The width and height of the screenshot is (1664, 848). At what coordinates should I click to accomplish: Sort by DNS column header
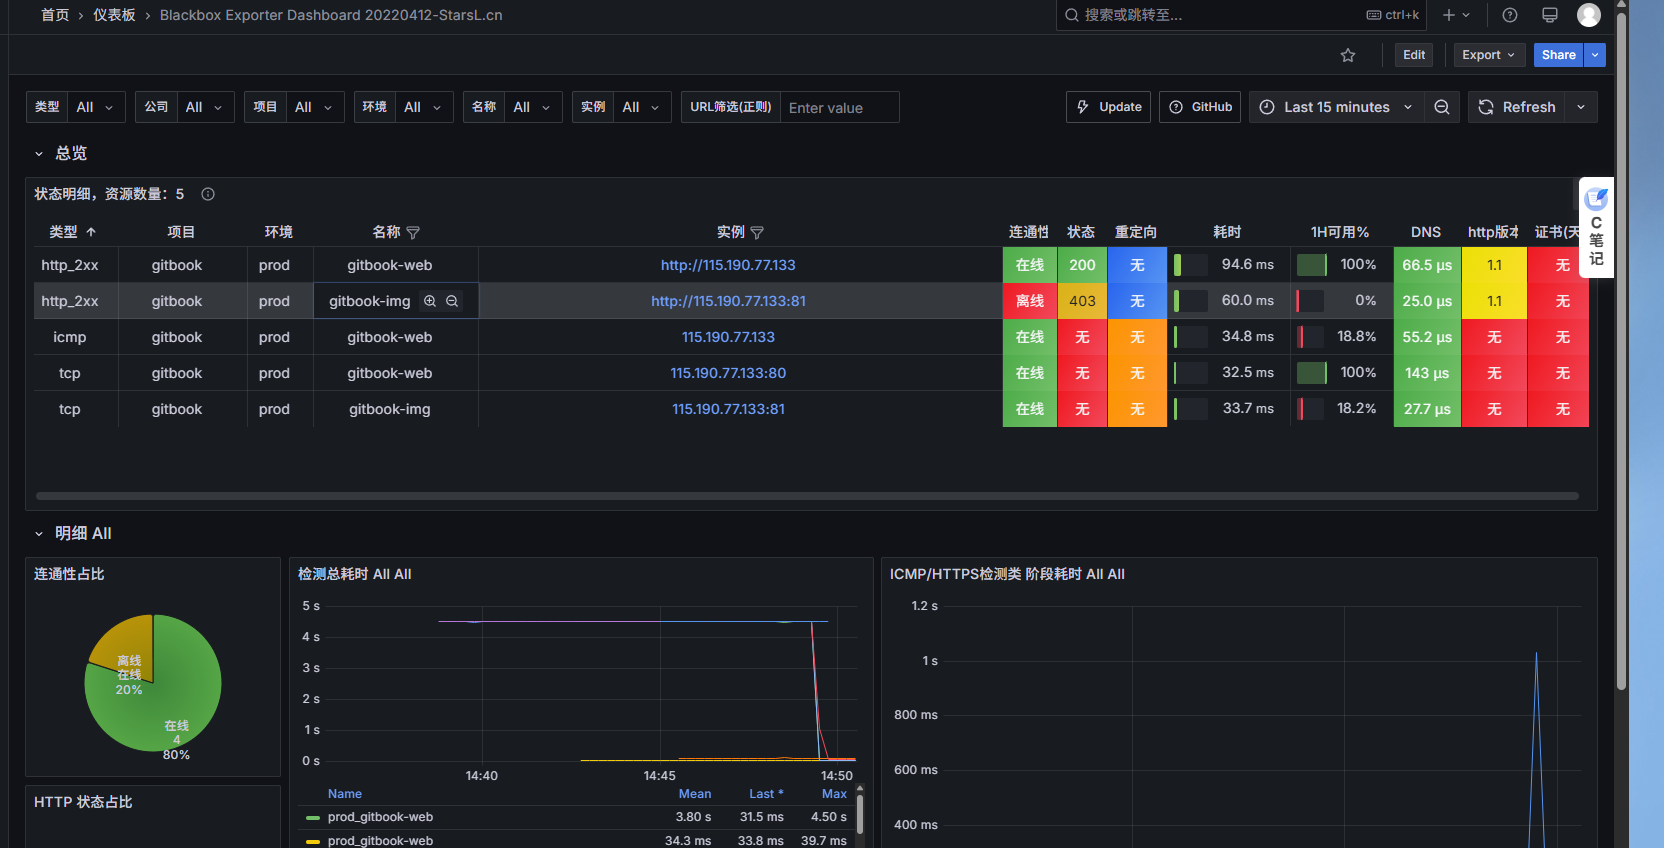click(1426, 232)
